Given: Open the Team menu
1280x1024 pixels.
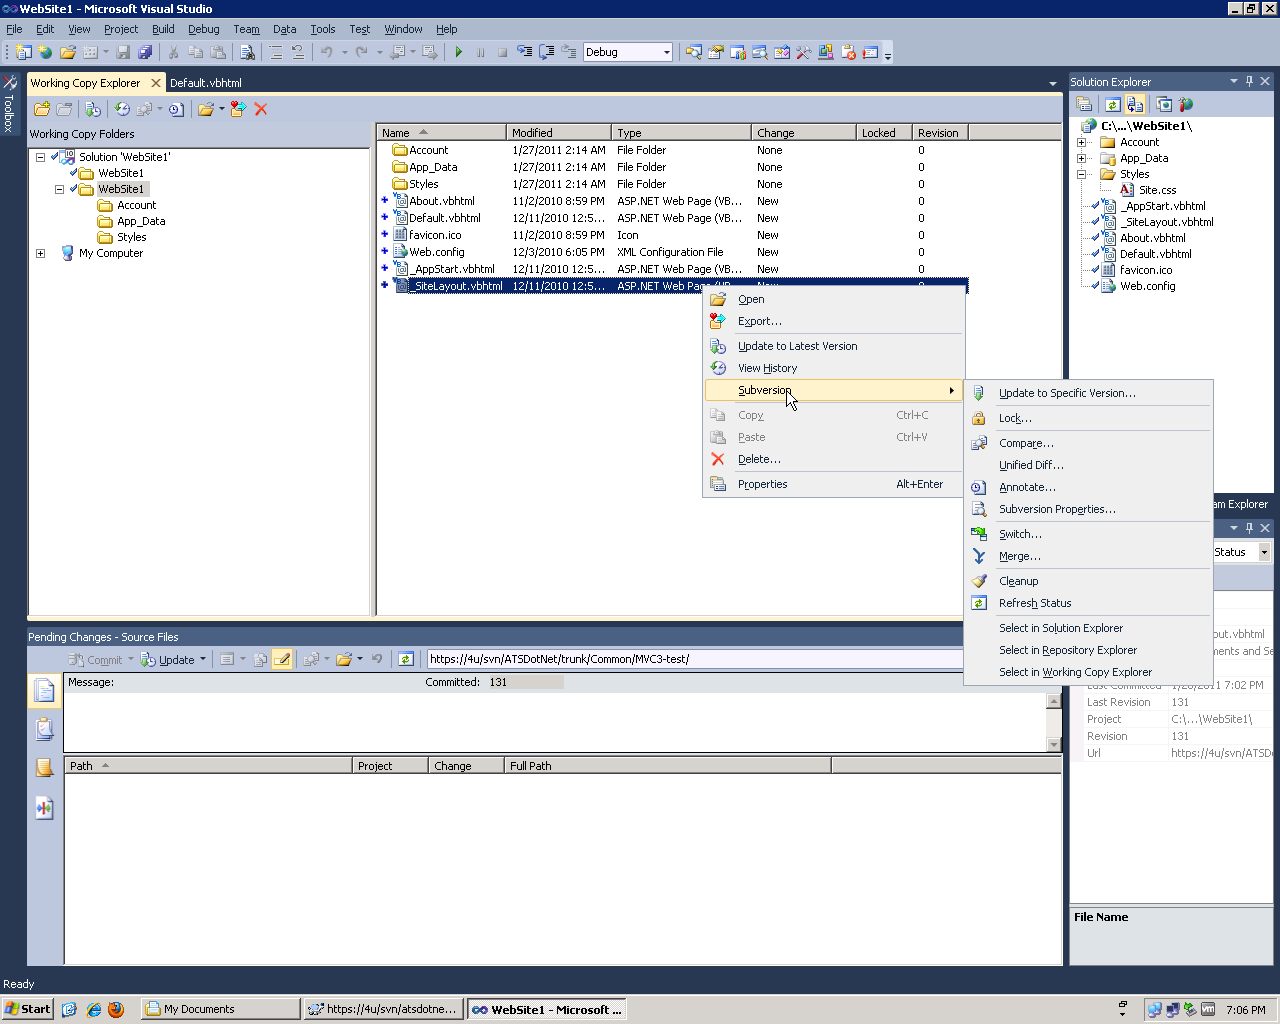Looking at the screenshot, I should 246,29.
